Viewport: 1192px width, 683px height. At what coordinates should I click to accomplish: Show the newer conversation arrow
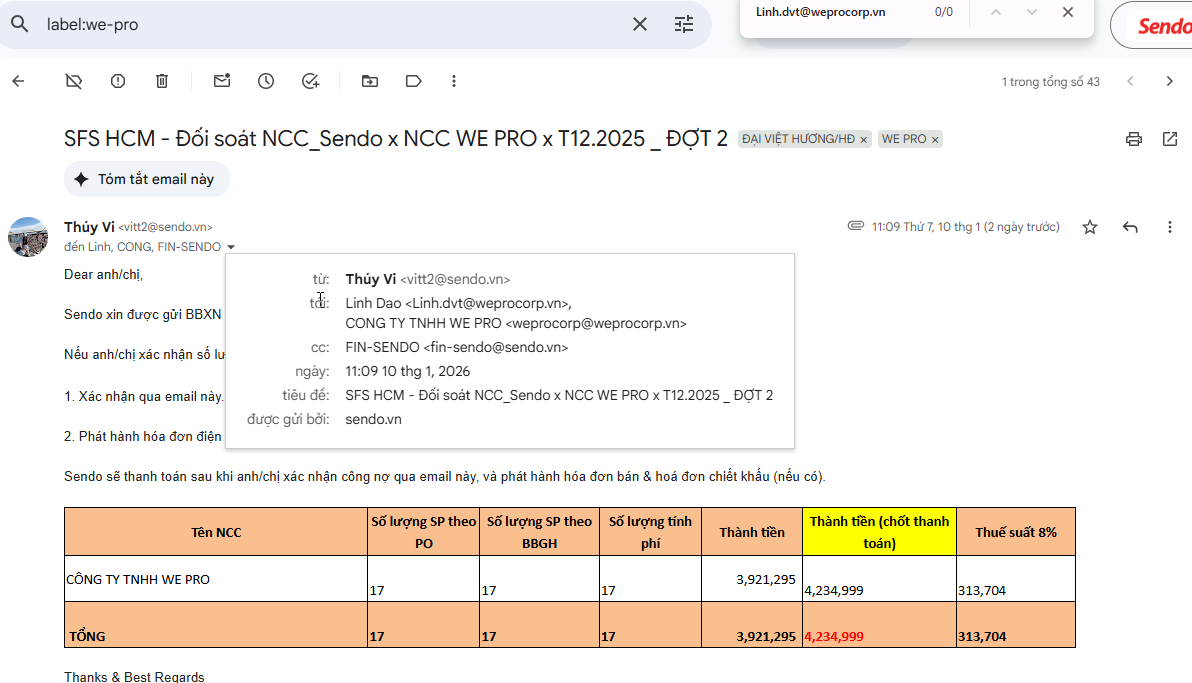(x=1130, y=81)
